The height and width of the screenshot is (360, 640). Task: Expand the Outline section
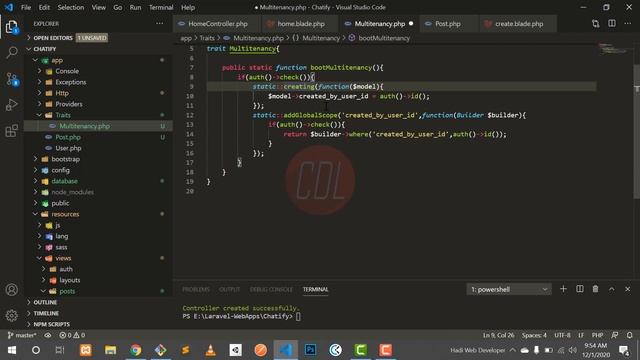pos(98,302)
